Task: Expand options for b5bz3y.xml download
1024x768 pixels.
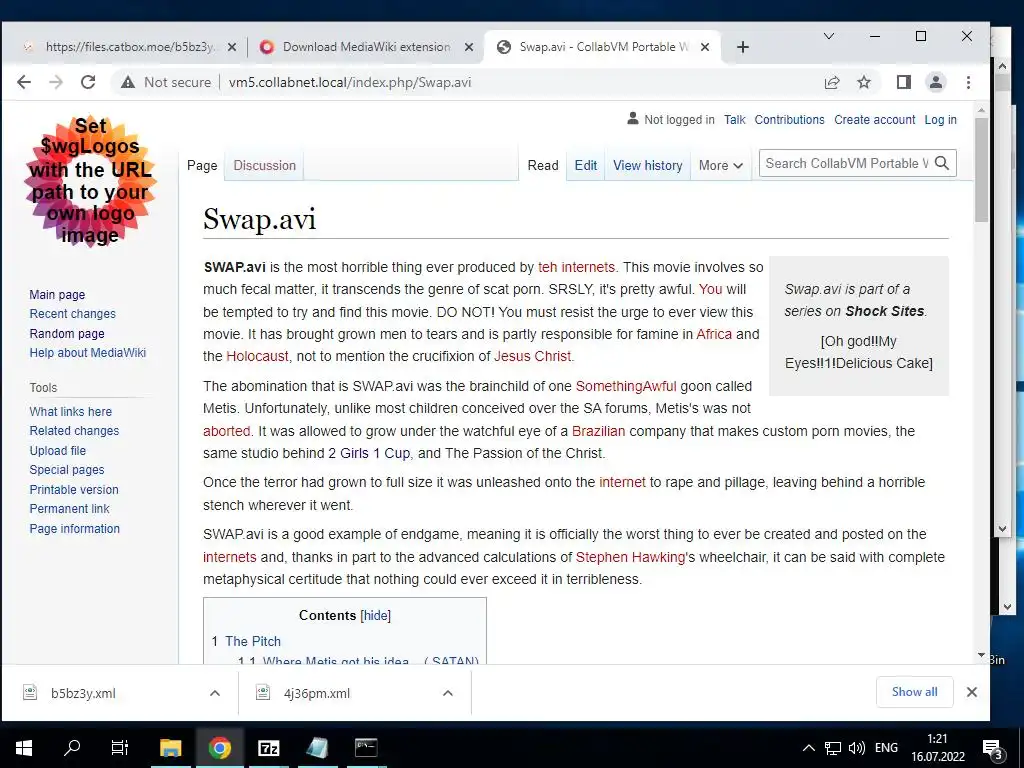Action: (x=215, y=693)
